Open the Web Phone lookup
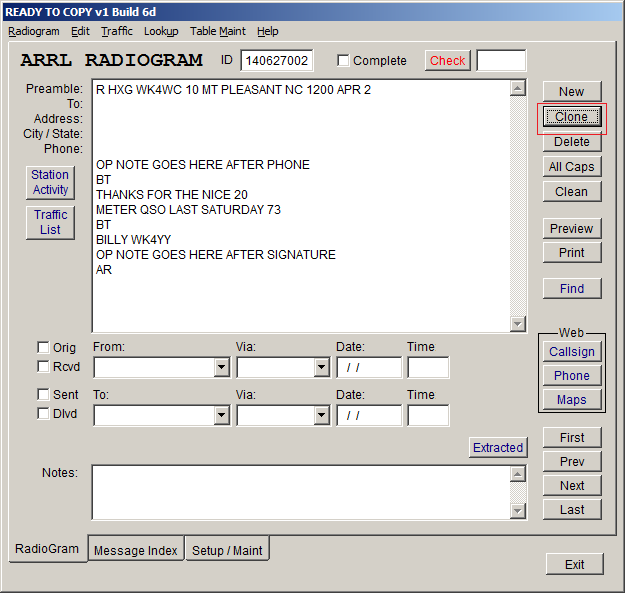This screenshot has height=593, width=625. (x=572, y=375)
